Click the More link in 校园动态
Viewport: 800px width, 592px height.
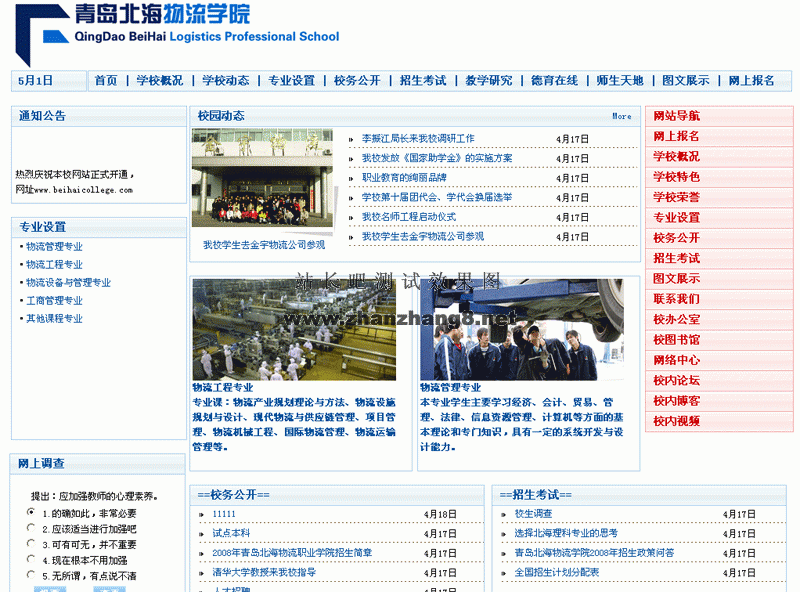tap(620, 117)
